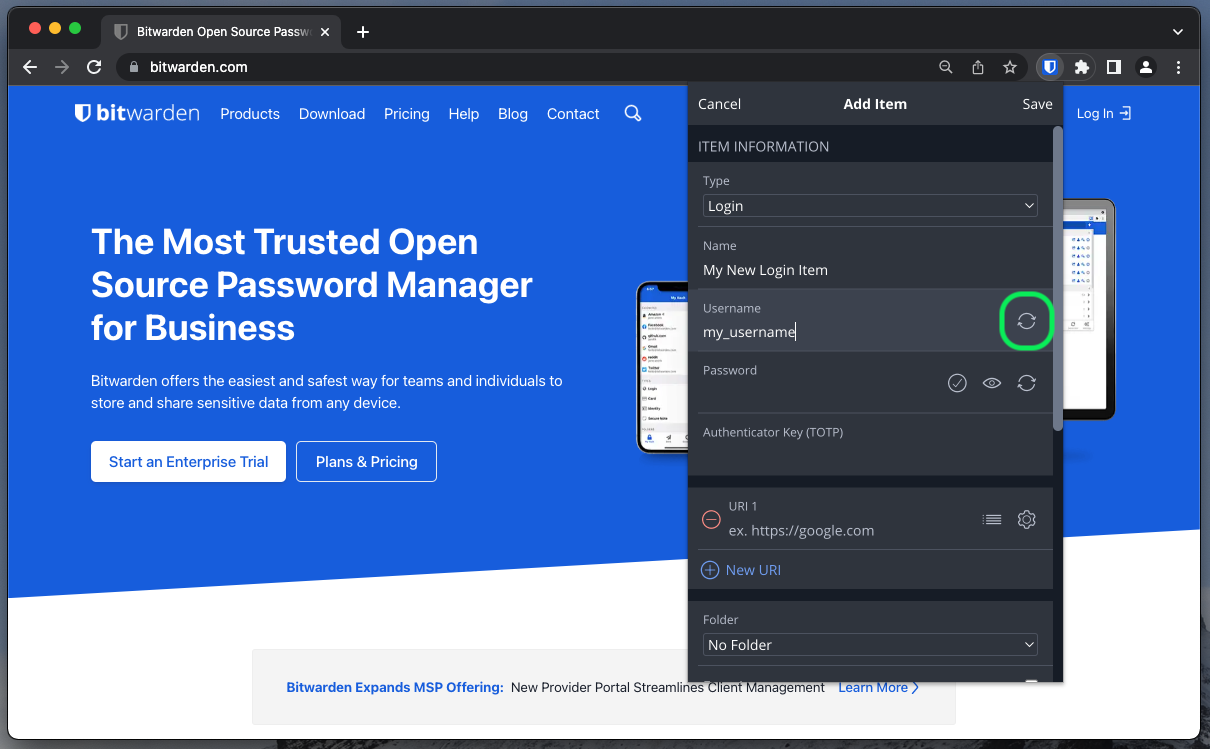Bookmark this page with the star icon

[1010, 67]
